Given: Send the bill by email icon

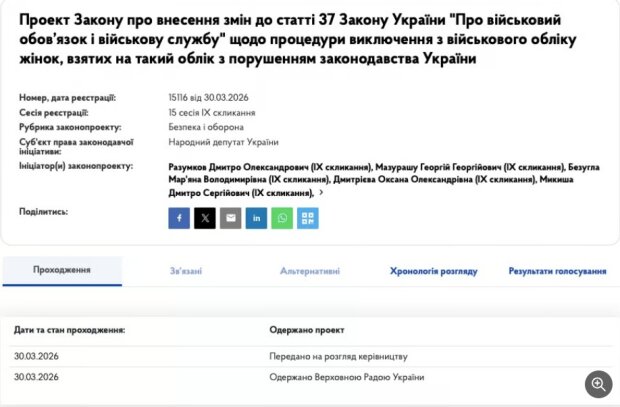Looking at the screenshot, I should (x=231, y=217).
